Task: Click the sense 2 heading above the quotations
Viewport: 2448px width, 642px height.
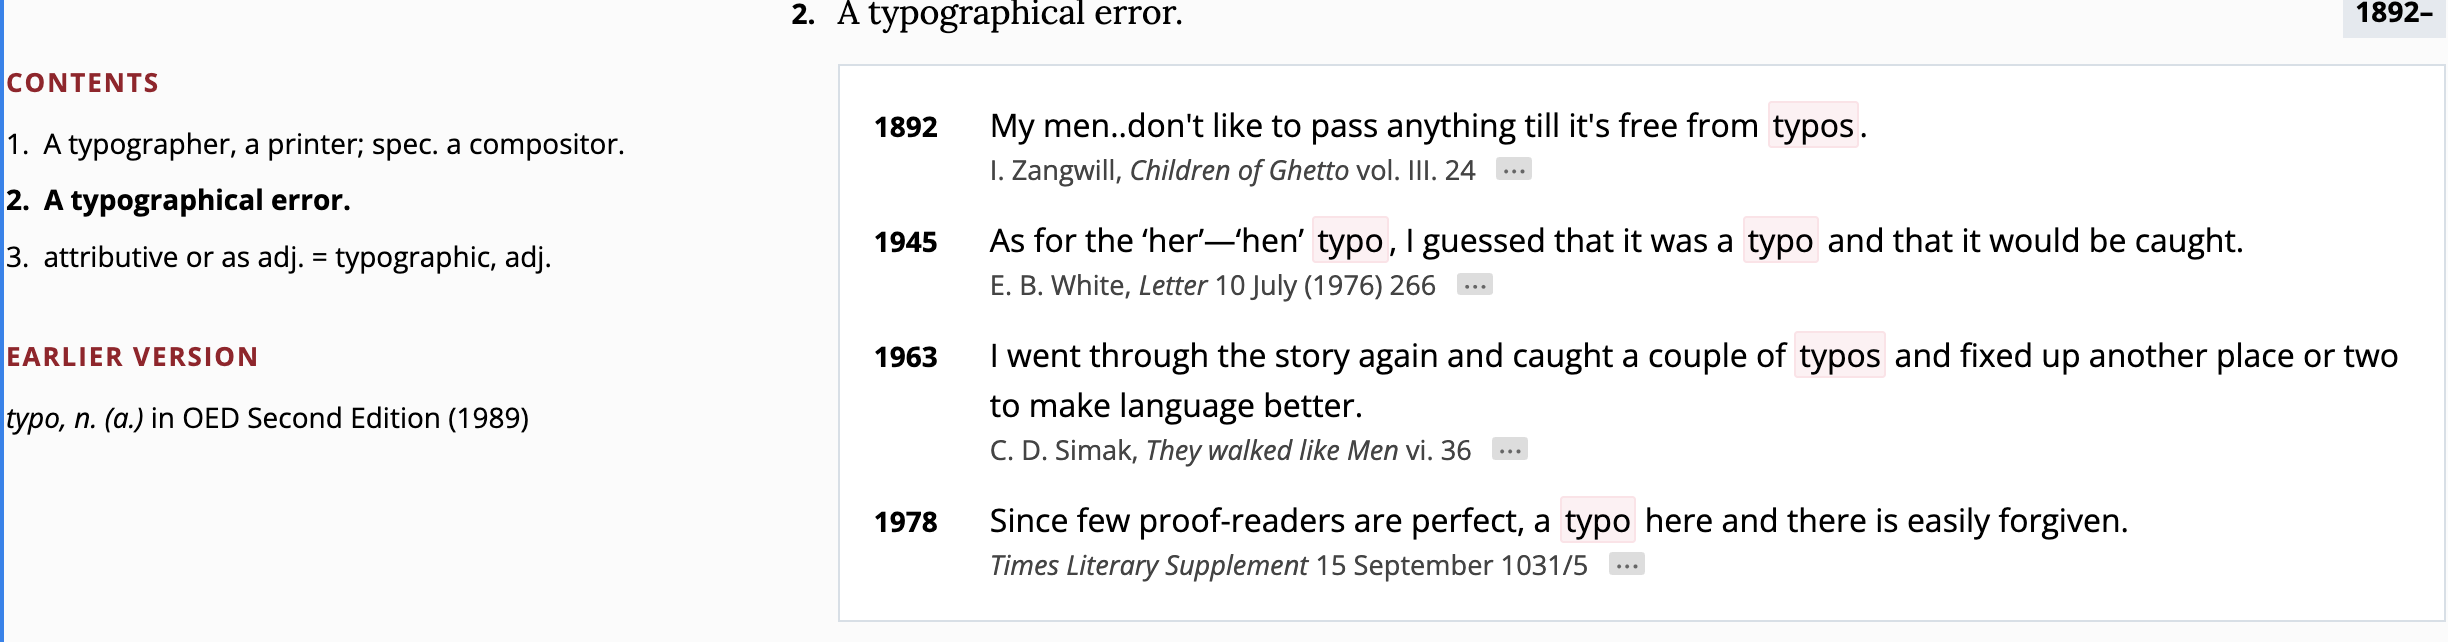Action: pos(1009,14)
